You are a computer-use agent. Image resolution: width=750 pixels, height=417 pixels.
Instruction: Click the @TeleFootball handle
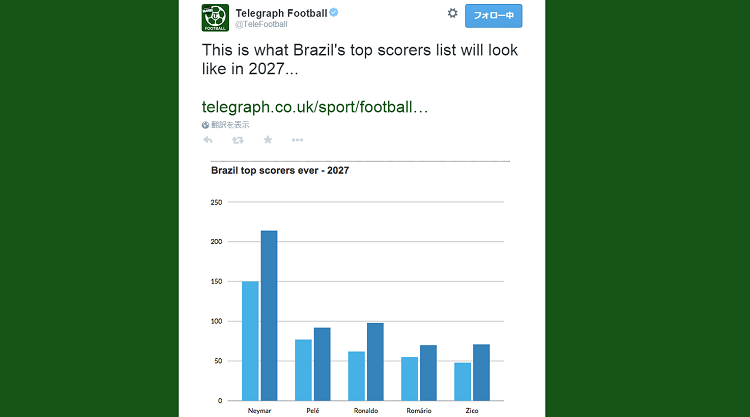tap(261, 24)
